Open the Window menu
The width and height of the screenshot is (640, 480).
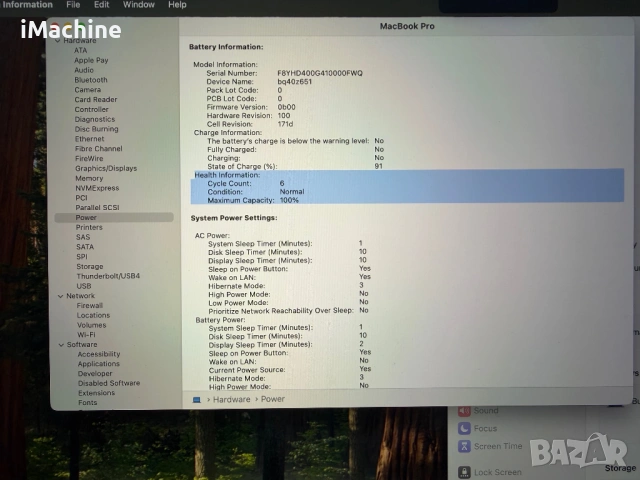pos(139,5)
